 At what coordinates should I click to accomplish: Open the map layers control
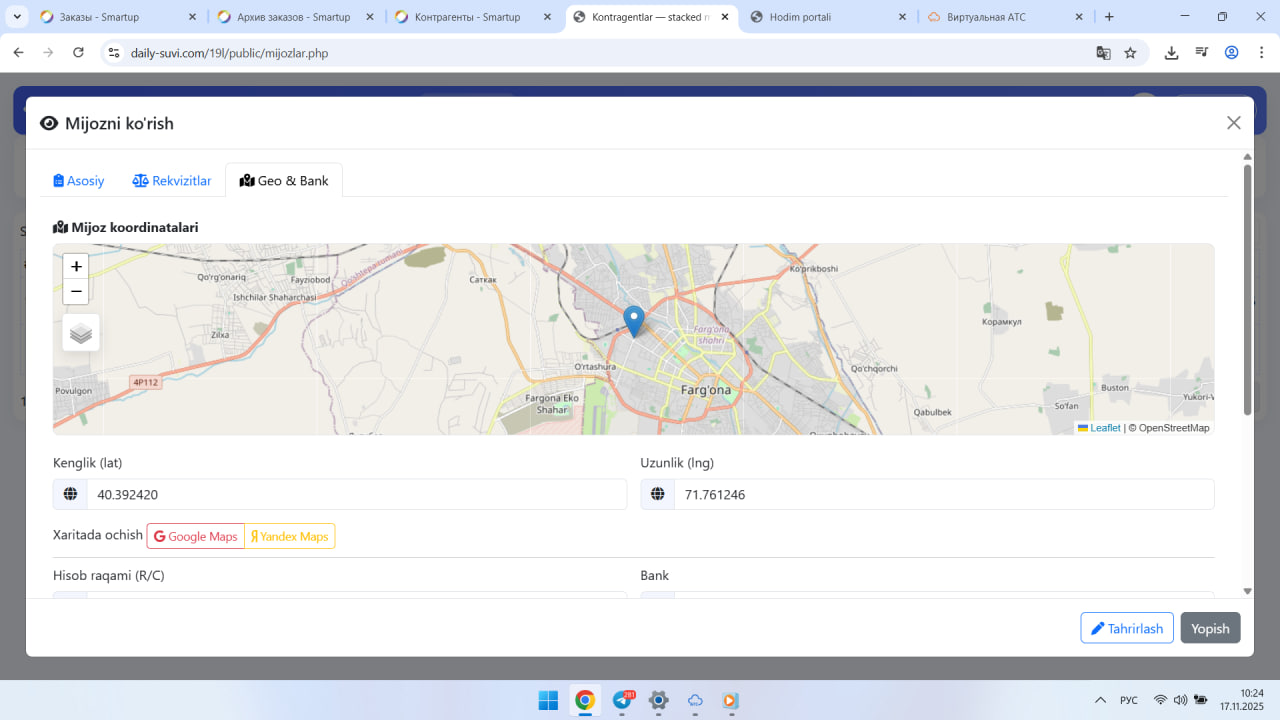click(x=81, y=333)
